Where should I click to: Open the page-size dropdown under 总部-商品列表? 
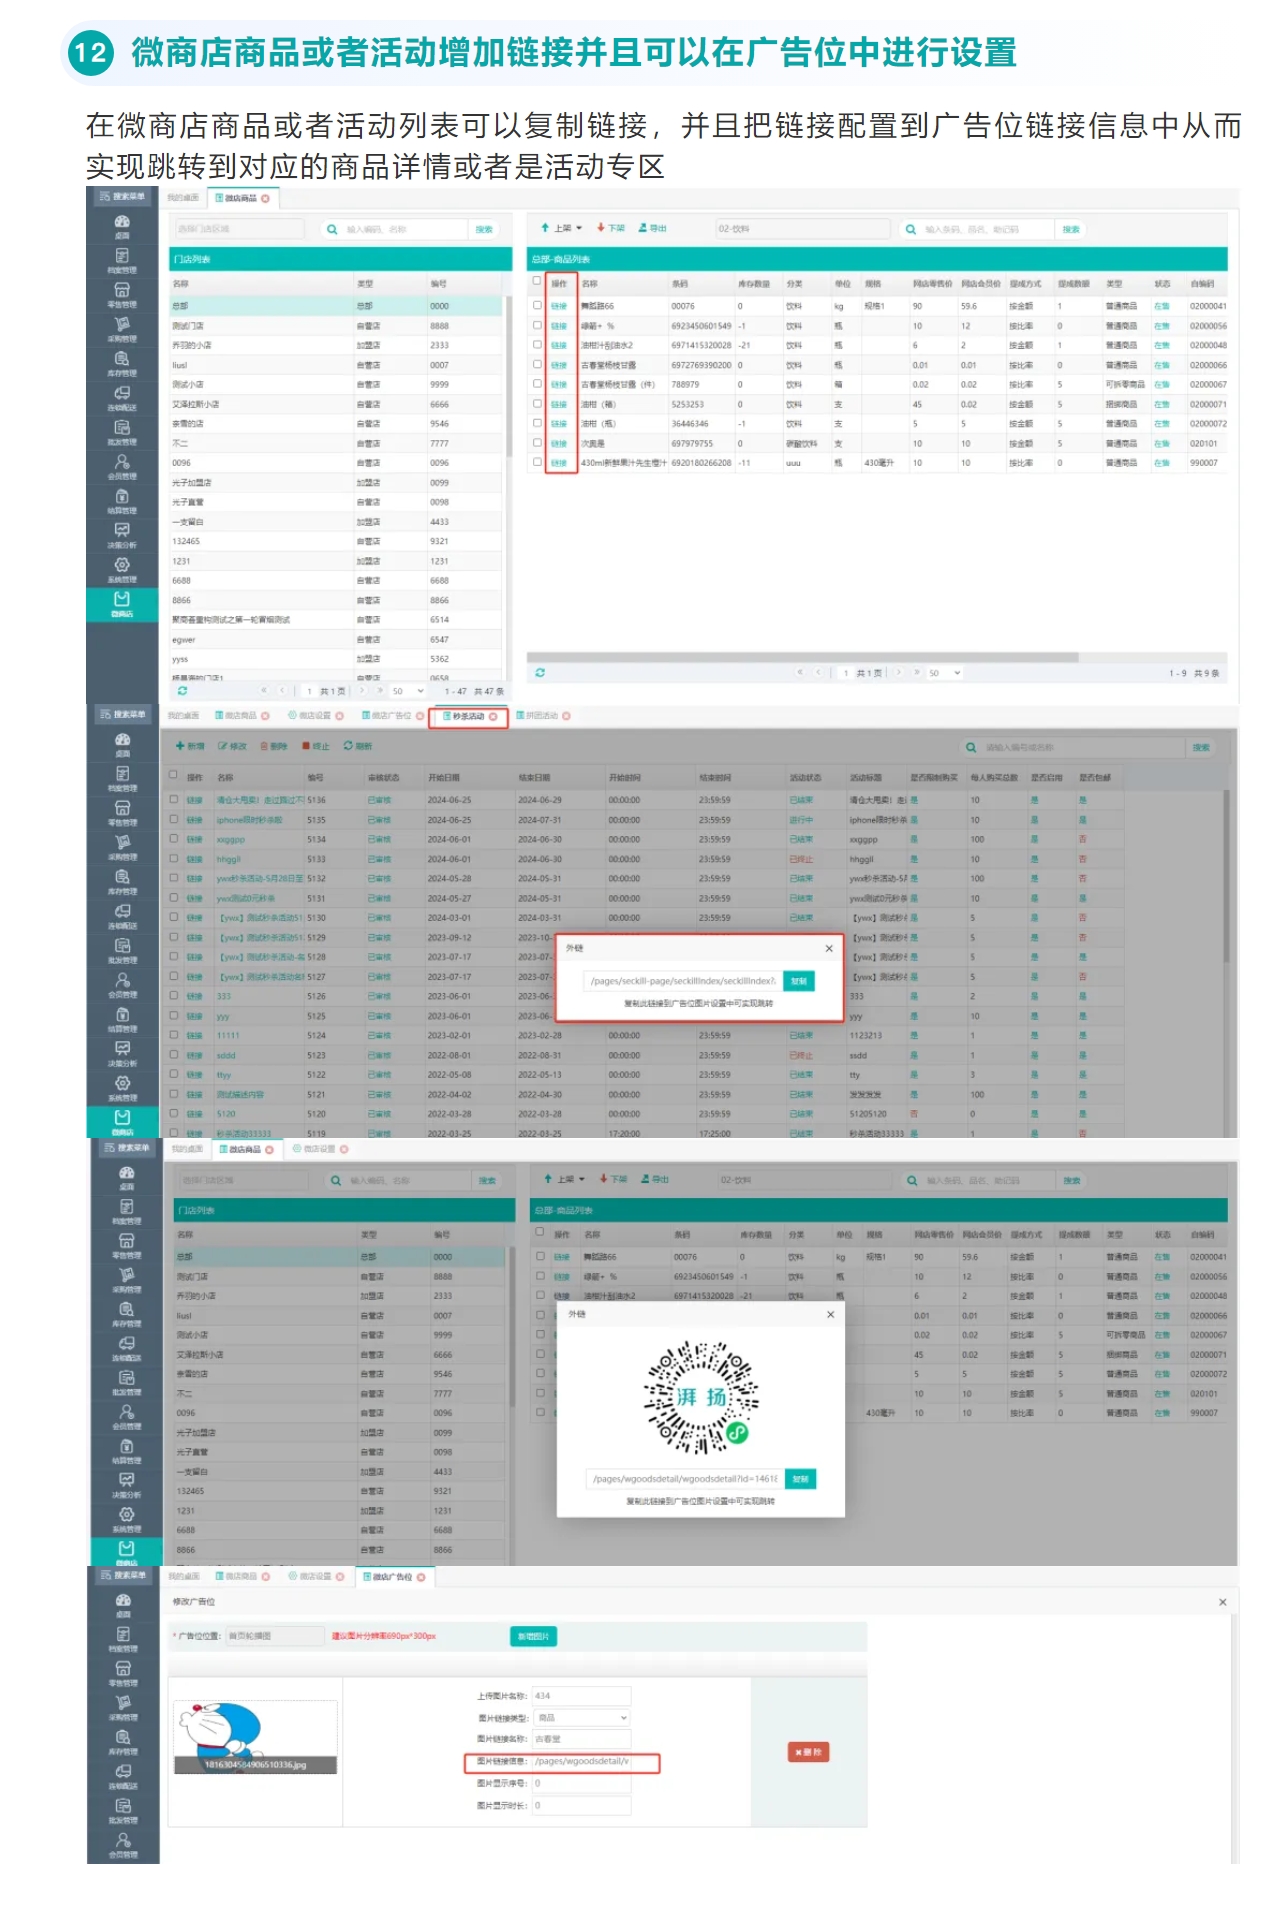(945, 673)
